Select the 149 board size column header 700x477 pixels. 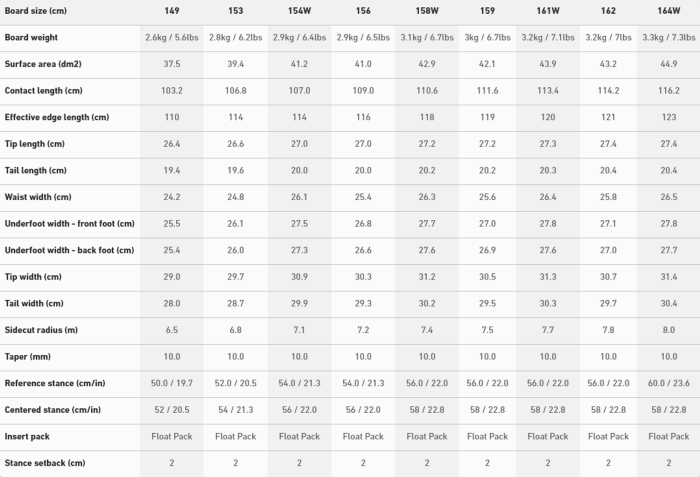tap(171, 11)
